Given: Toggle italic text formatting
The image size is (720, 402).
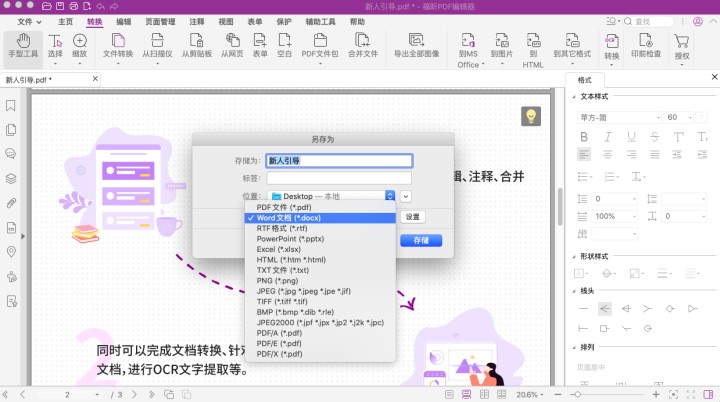Looking at the screenshot, I should click(605, 135).
